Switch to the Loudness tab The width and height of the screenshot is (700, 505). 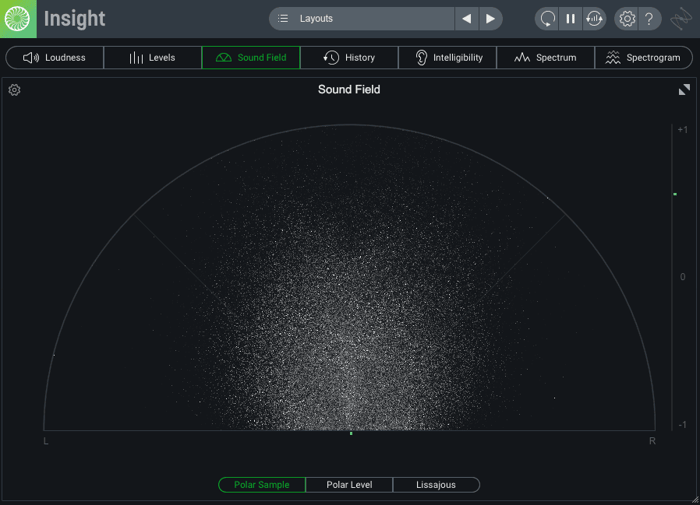pos(54,58)
